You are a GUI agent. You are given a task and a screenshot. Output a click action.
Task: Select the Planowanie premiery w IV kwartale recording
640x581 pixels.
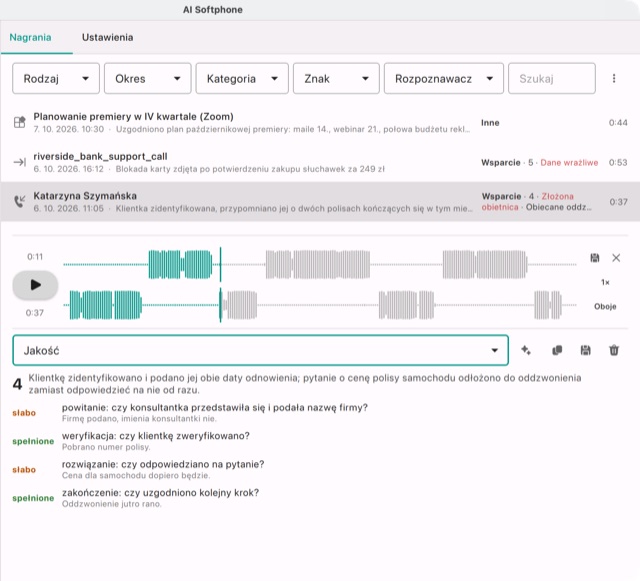pyautogui.click(x=320, y=122)
